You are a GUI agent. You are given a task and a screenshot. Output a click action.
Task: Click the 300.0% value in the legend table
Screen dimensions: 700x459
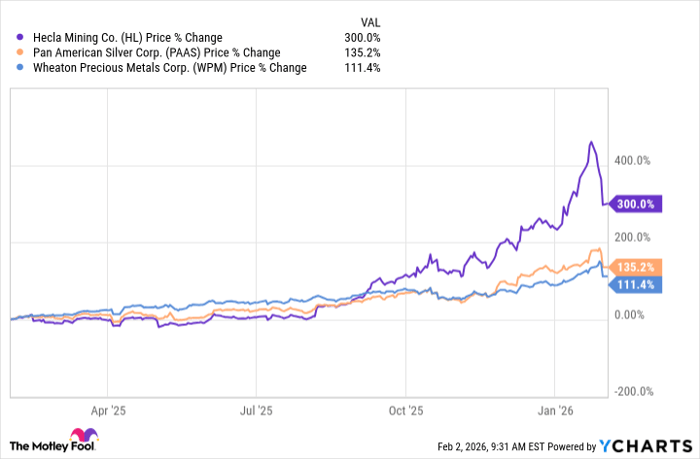pos(365,37)
